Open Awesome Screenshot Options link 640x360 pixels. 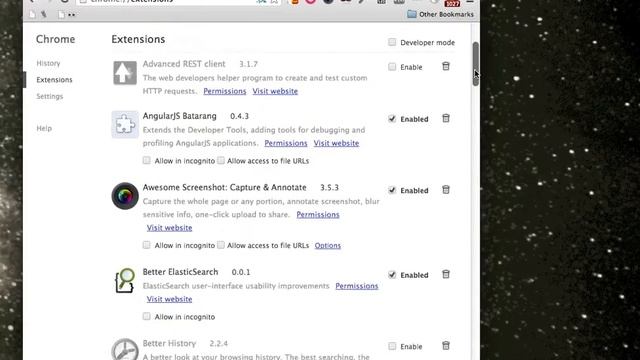(x=328, y=245)
